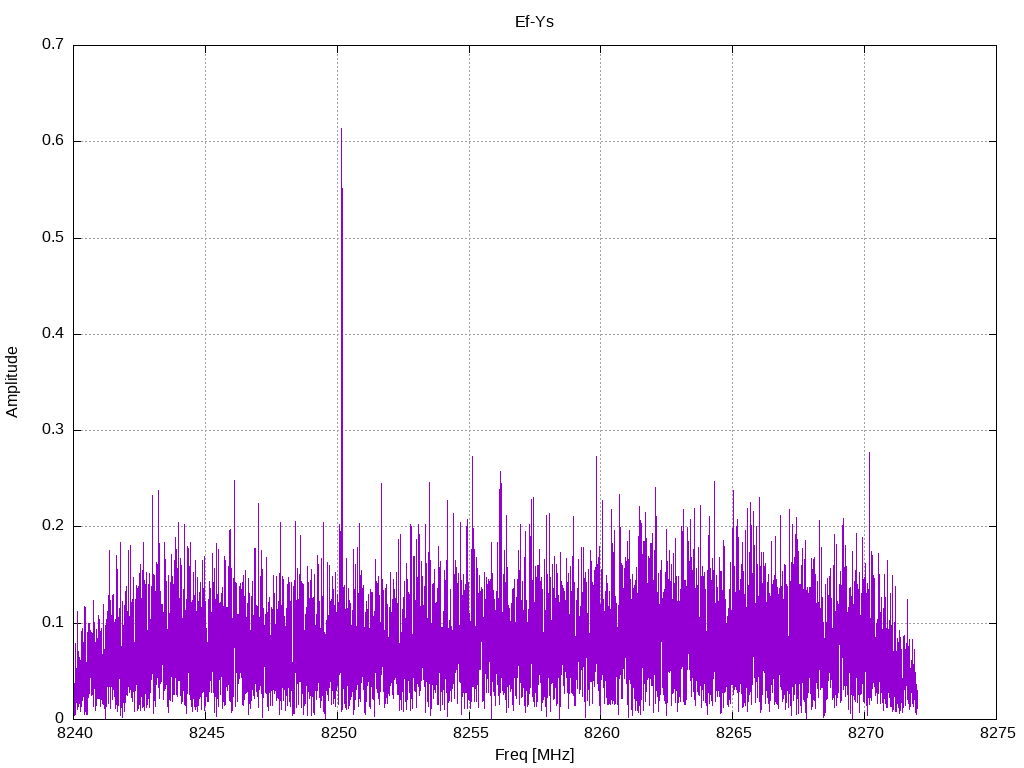Select the 0.1 y-axis tick label
Viewport: 1024px width, 768px height.
pos(53,622)
